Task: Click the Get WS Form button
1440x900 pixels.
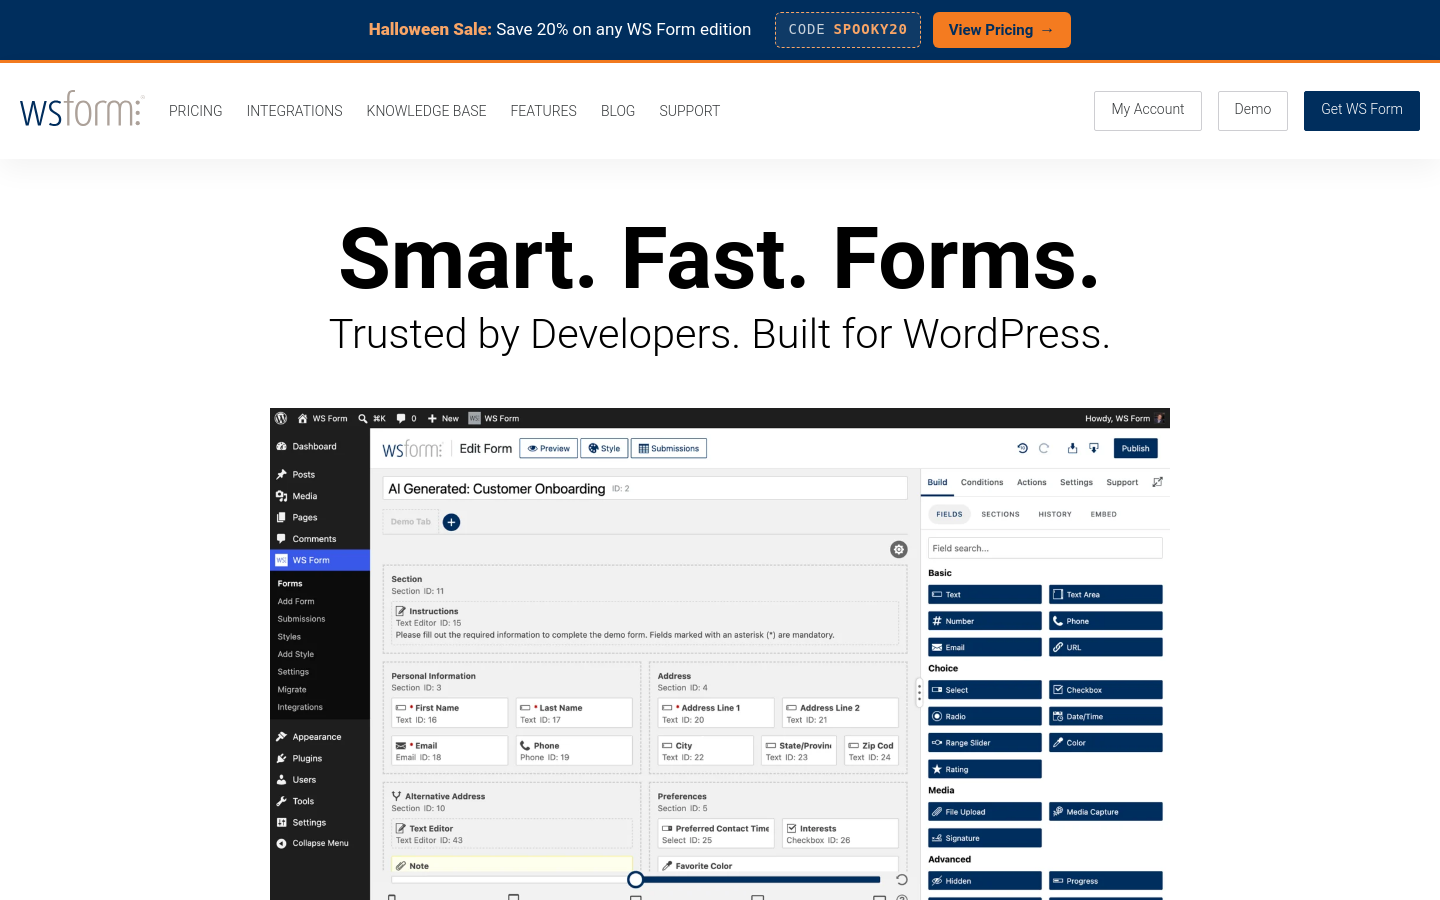Action: (x=1362, y=110)
